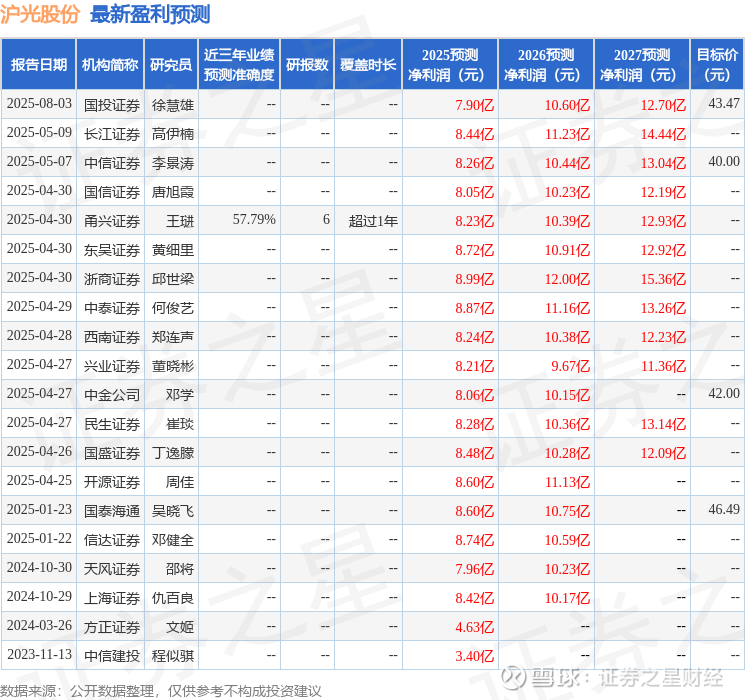This screenshot has width=745, height=700.
Task: Click the 2023-11-13 report date
Action: (39, 654)
